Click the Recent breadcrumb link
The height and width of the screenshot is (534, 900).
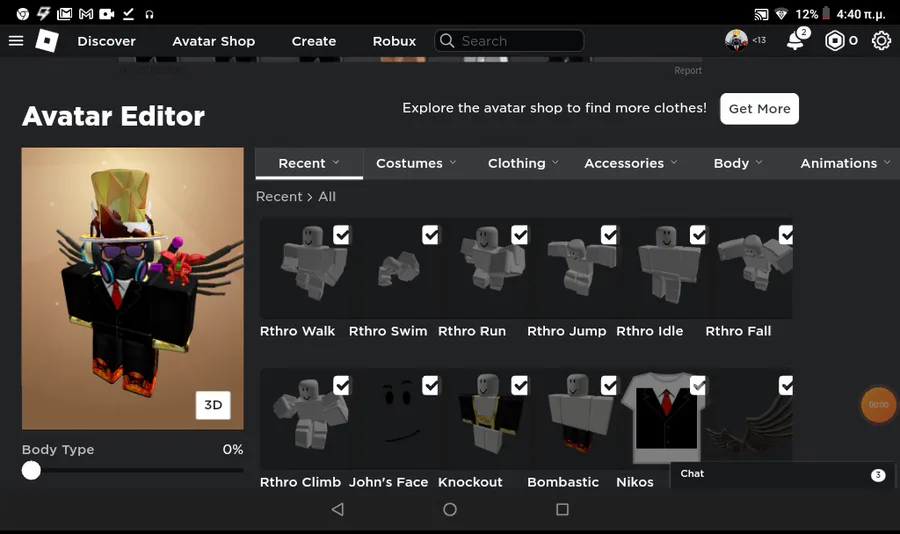(279, 196)
